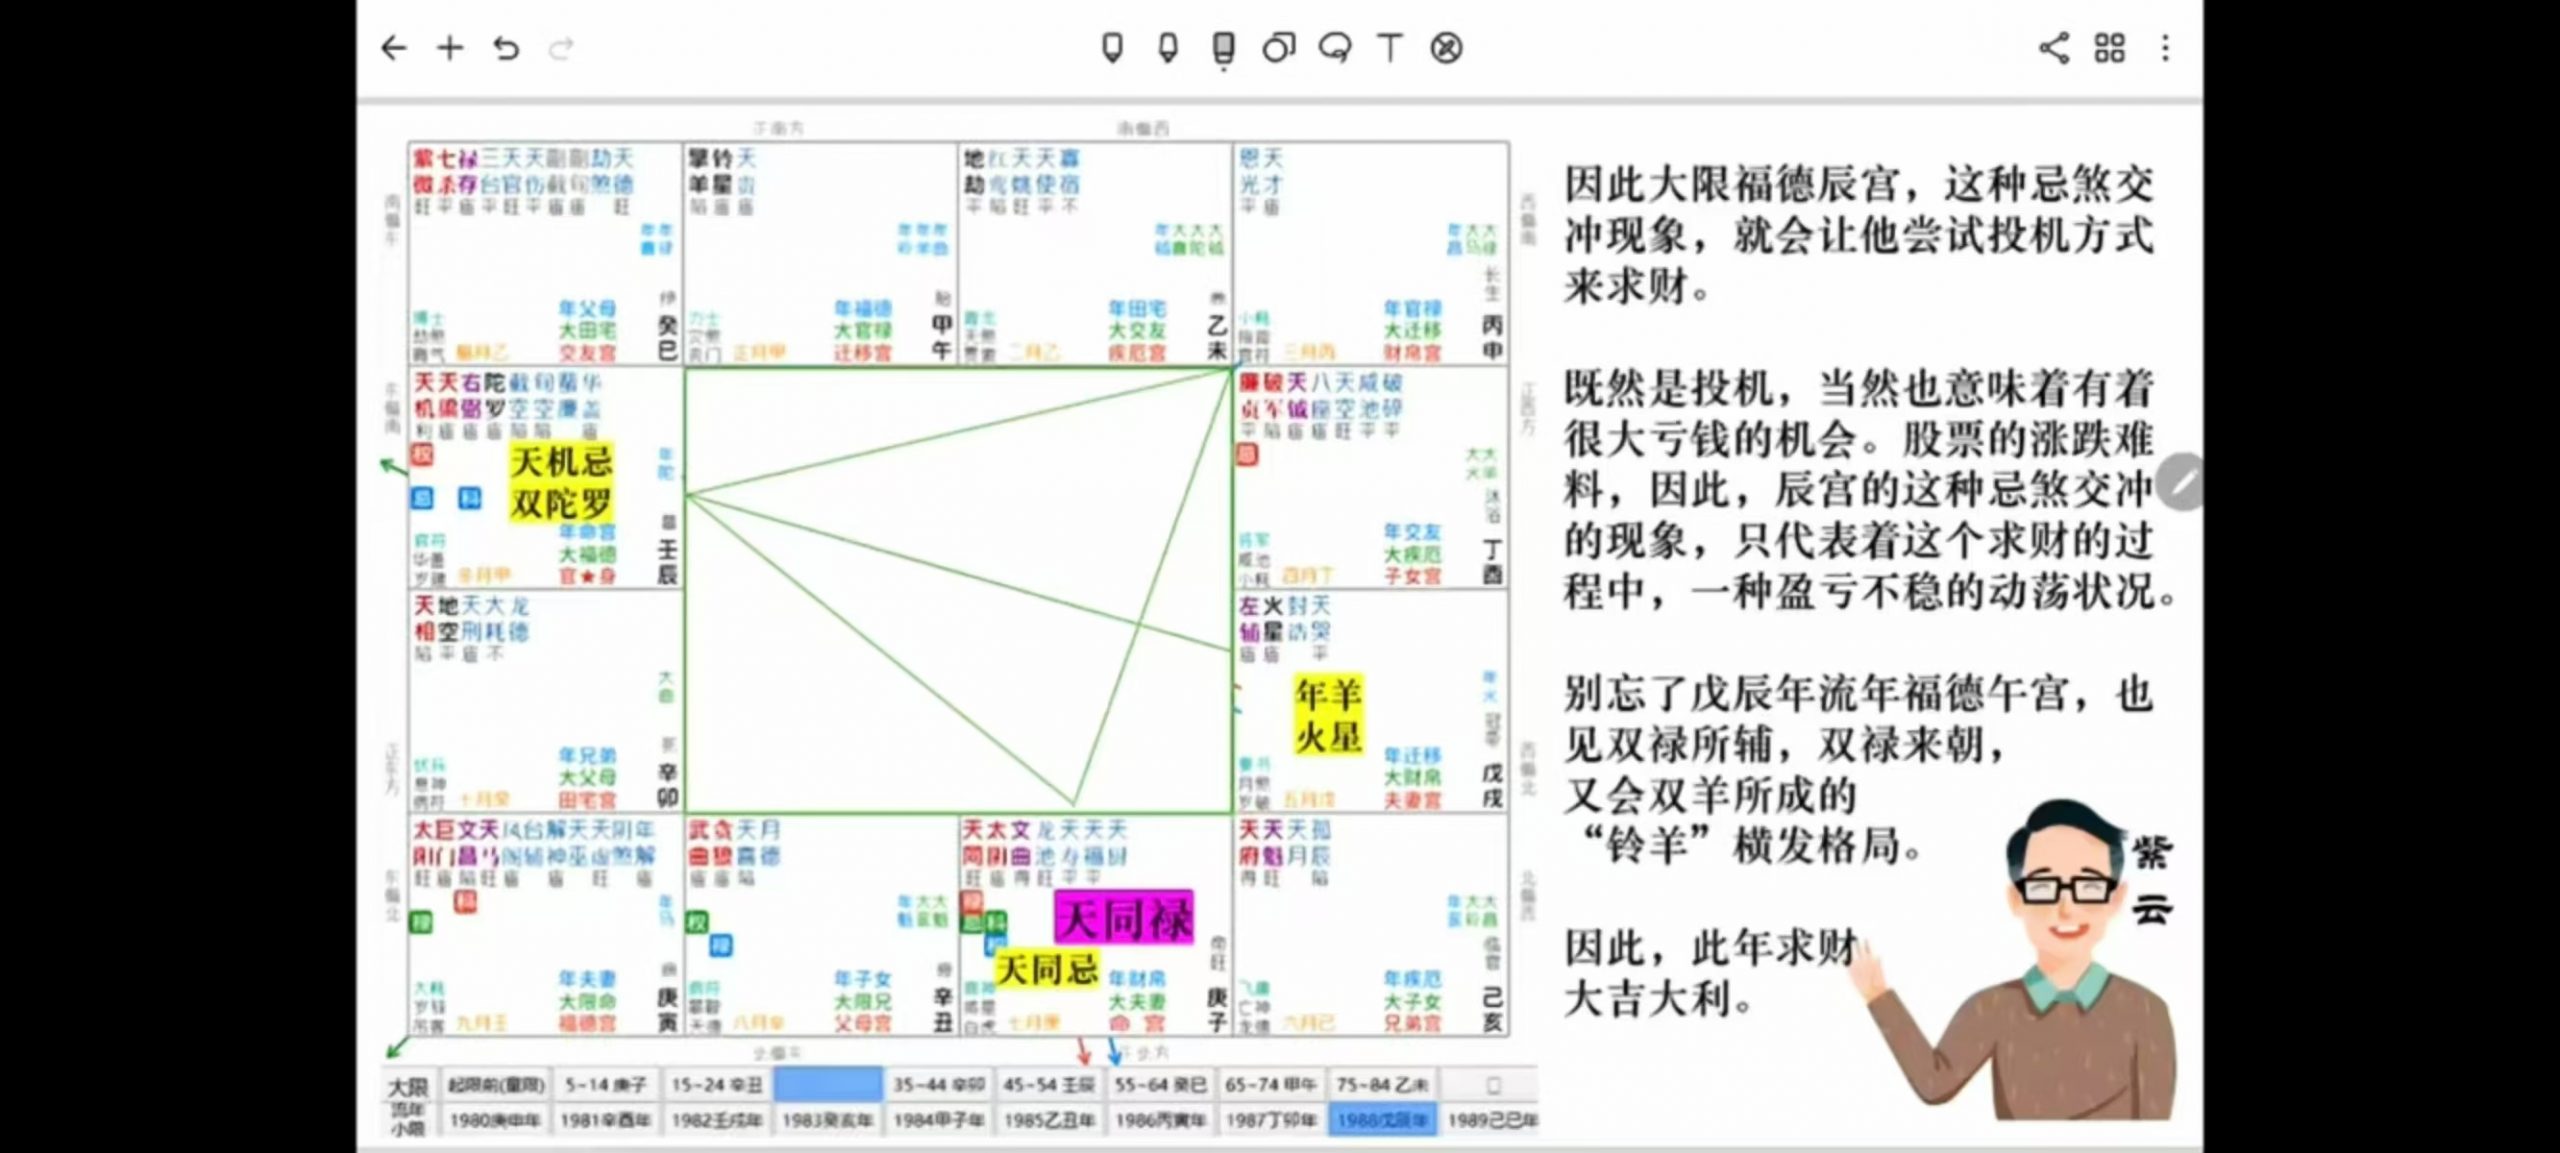Click the 癸巳 palace label in top-left cell

click(x=668, y=338)
